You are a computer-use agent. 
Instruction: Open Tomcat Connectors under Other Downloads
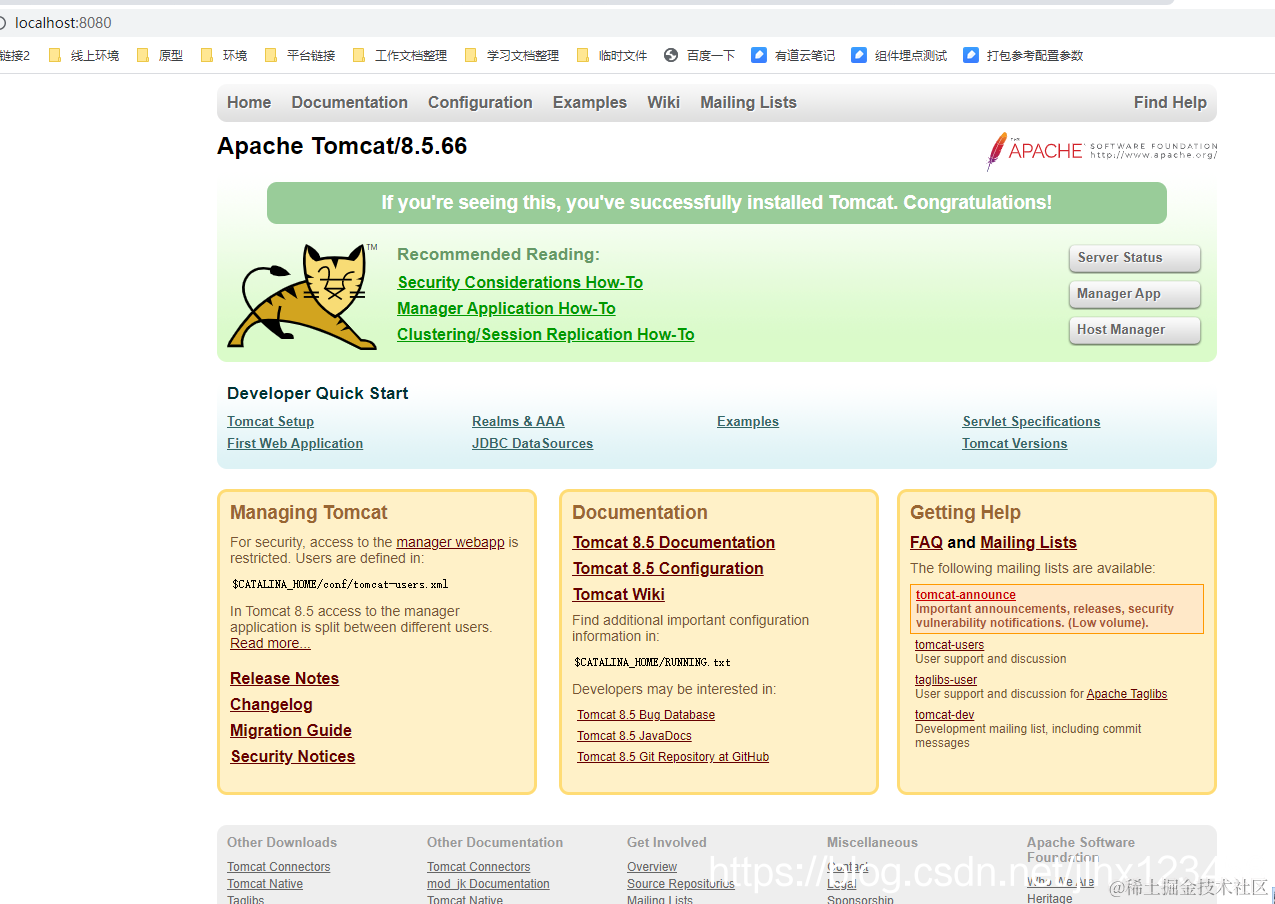[278, 867]
